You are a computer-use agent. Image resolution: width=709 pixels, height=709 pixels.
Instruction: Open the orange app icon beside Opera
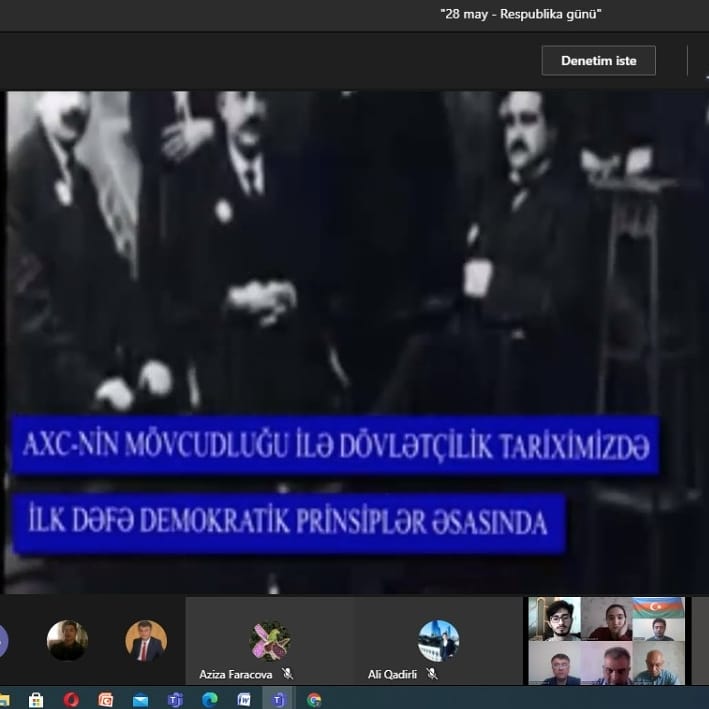[x=106, y=699]
